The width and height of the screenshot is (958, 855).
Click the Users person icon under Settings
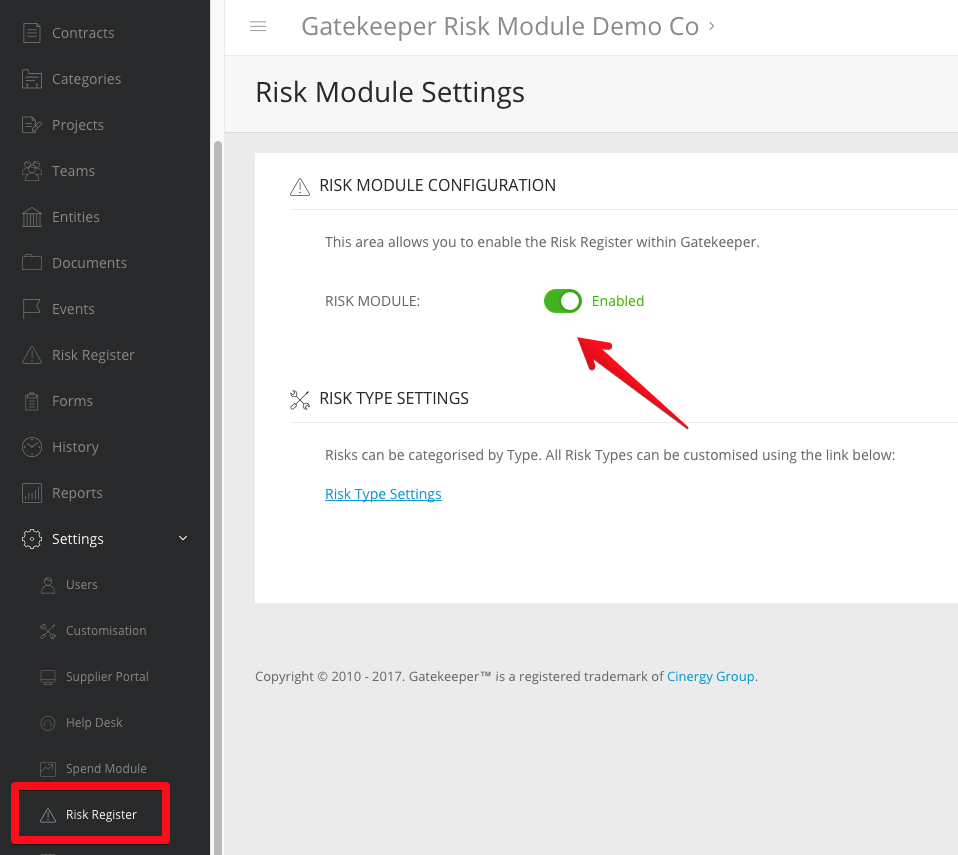point(48,585)
